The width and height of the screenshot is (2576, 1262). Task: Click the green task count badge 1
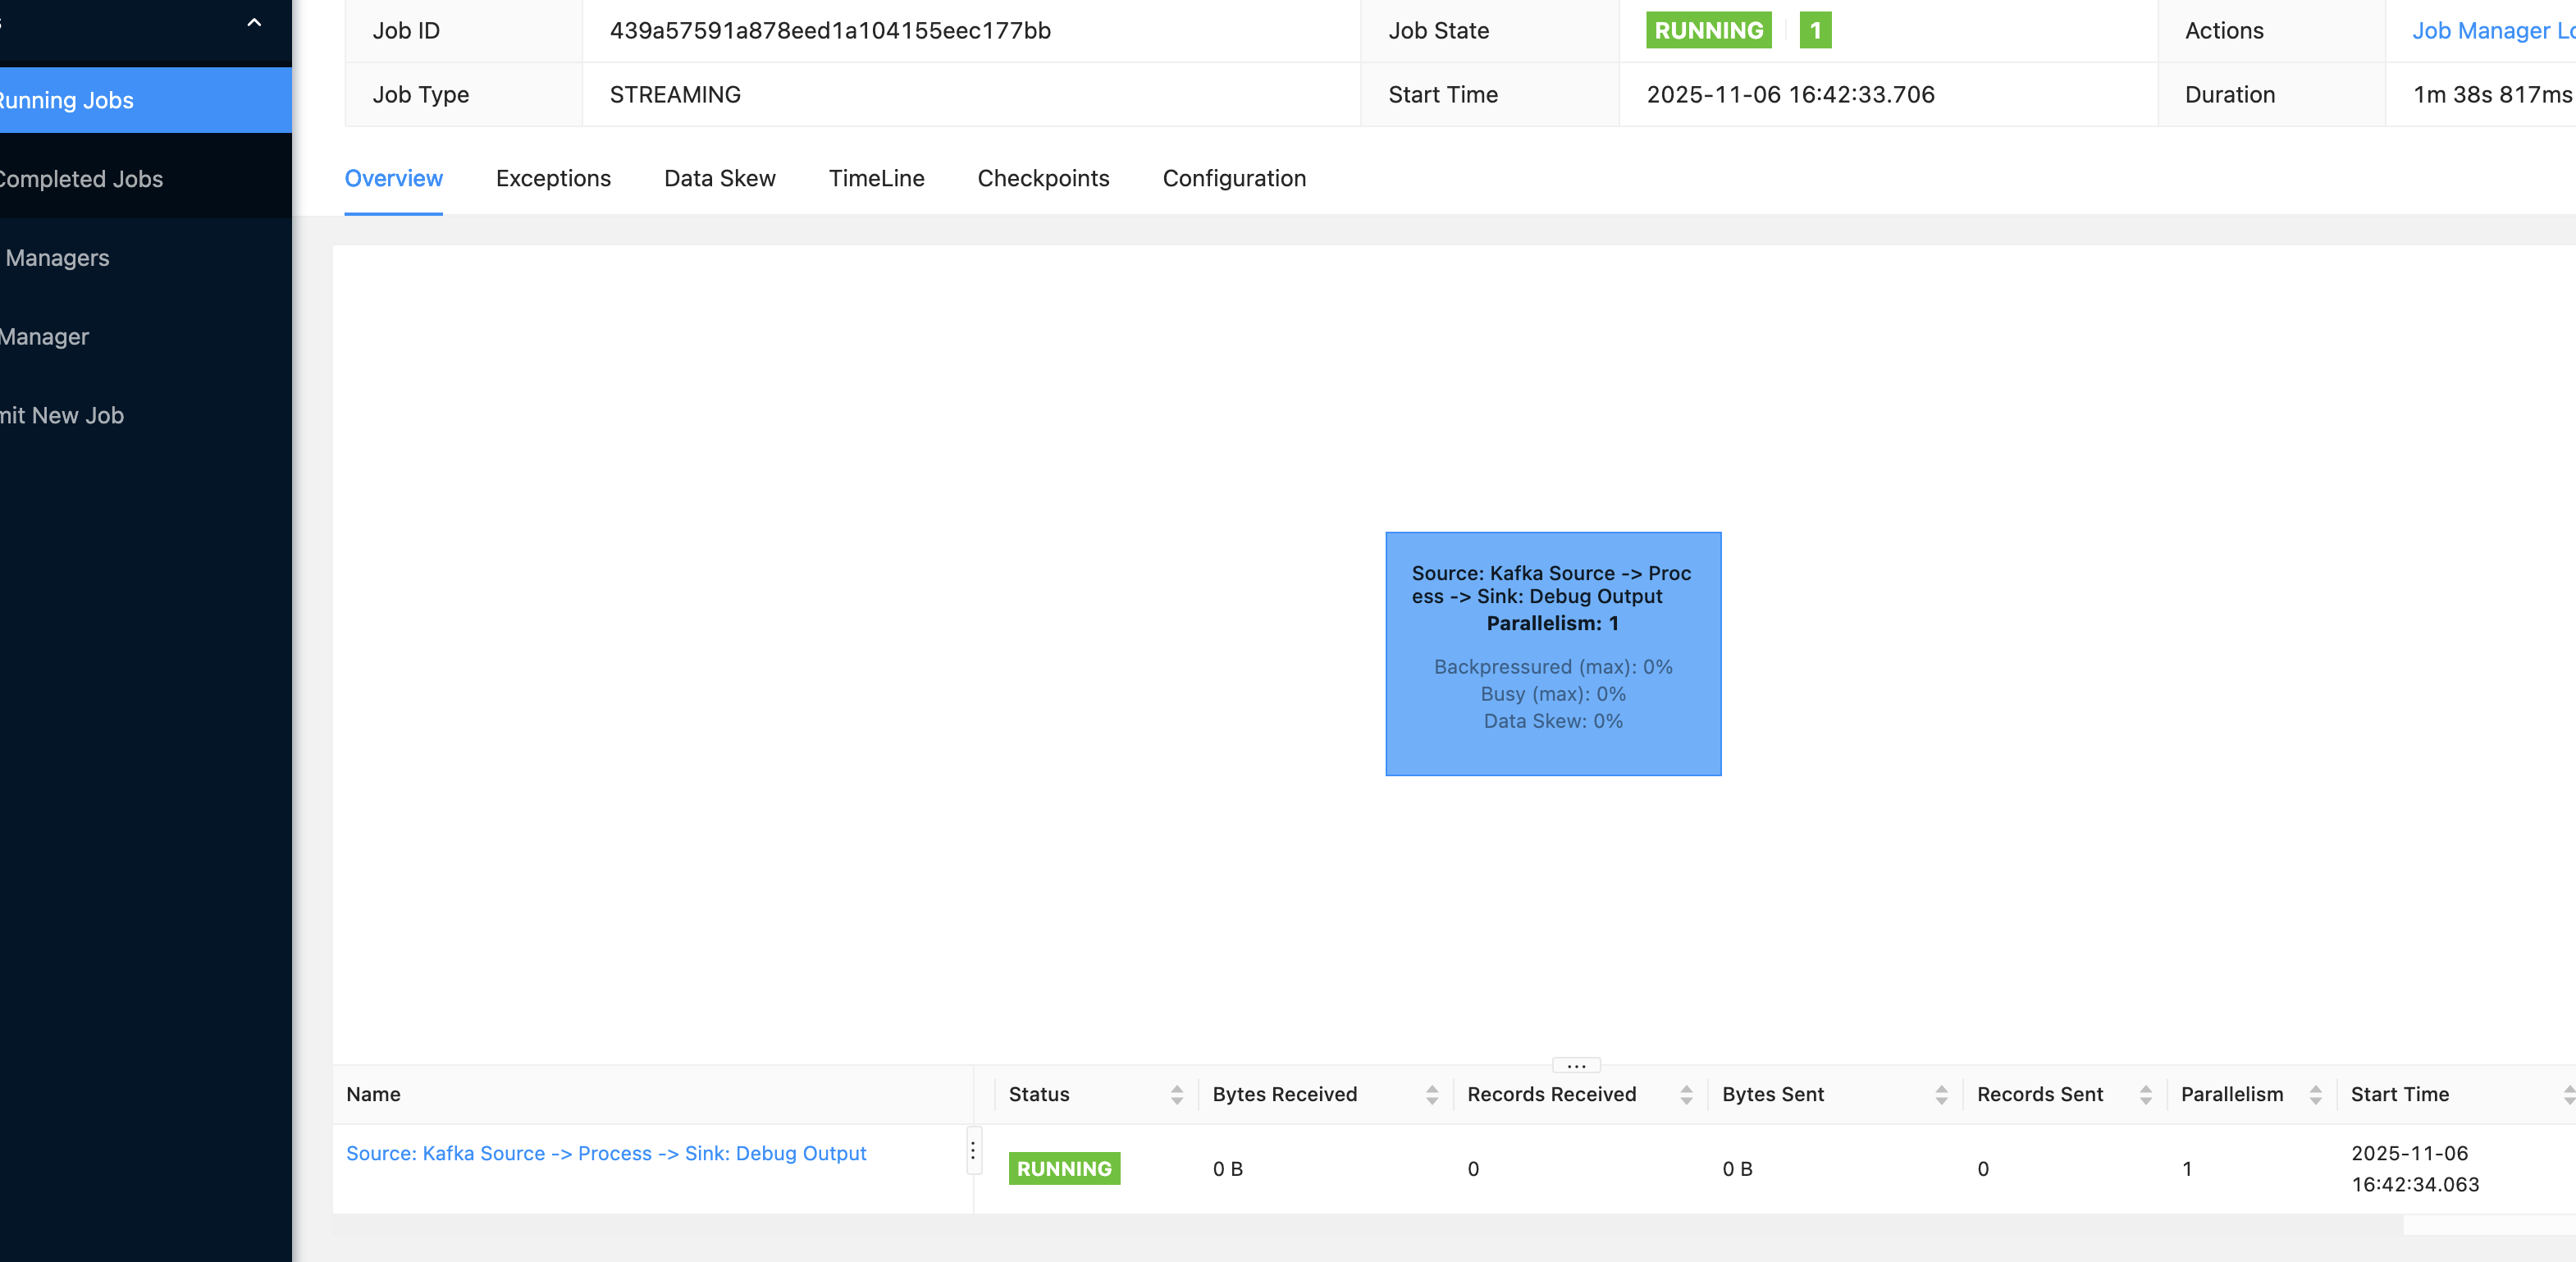[x=1815, y=31]
